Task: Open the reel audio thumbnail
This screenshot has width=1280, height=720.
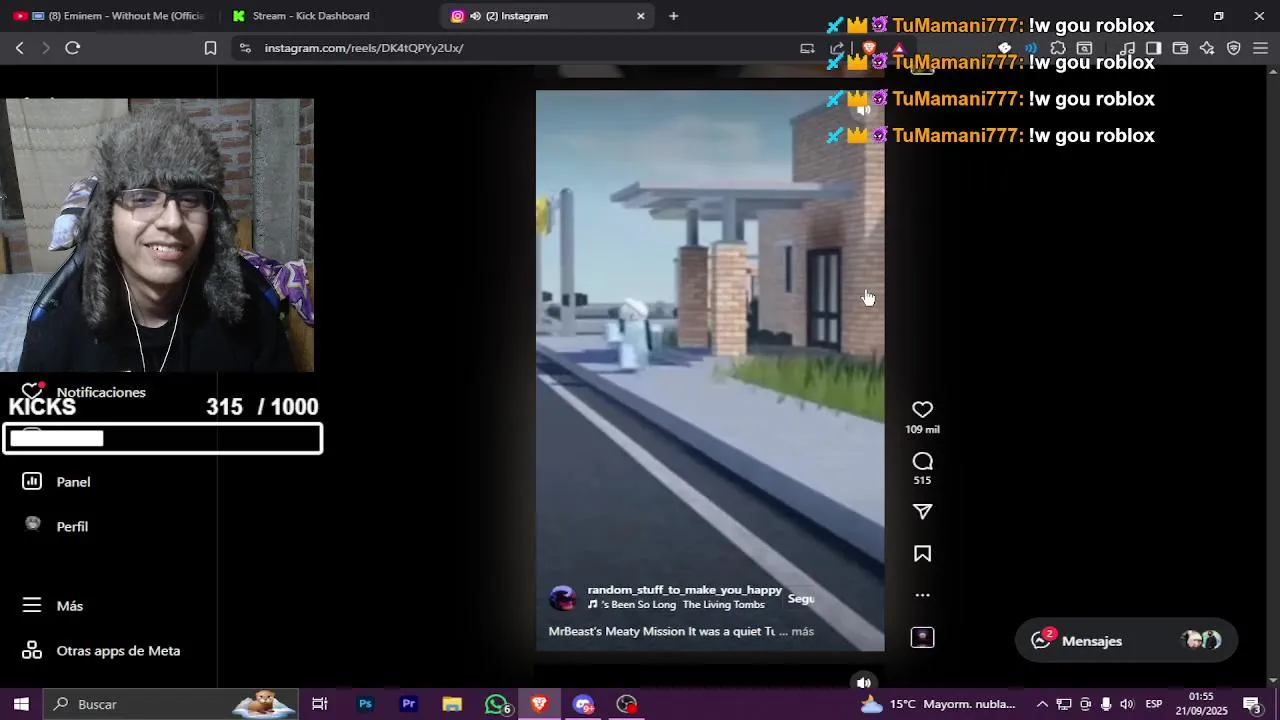Action: click(922, 637)
